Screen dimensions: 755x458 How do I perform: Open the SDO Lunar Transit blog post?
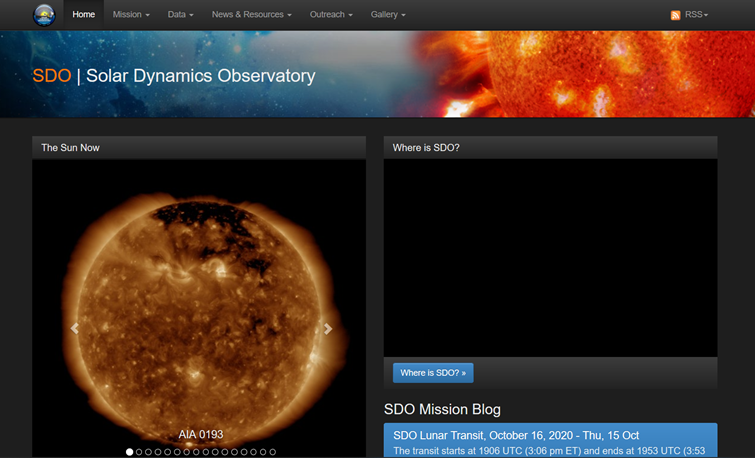[x=516, y=435]
